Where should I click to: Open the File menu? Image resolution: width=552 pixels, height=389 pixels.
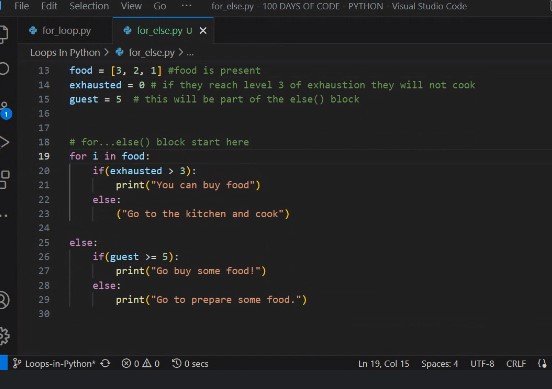click(x=21, y=6)
